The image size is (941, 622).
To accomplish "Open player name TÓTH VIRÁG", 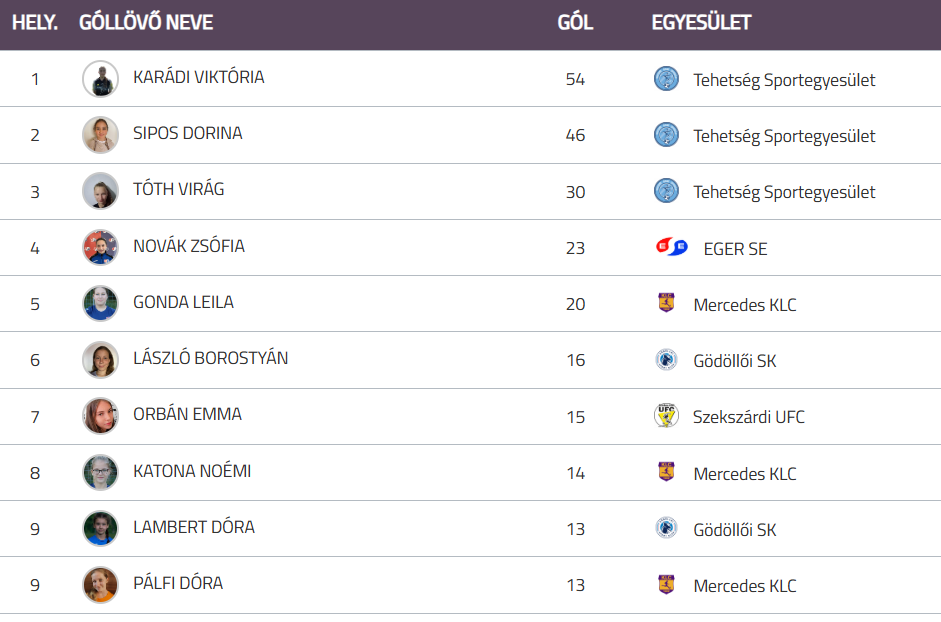I will (178, 189).
